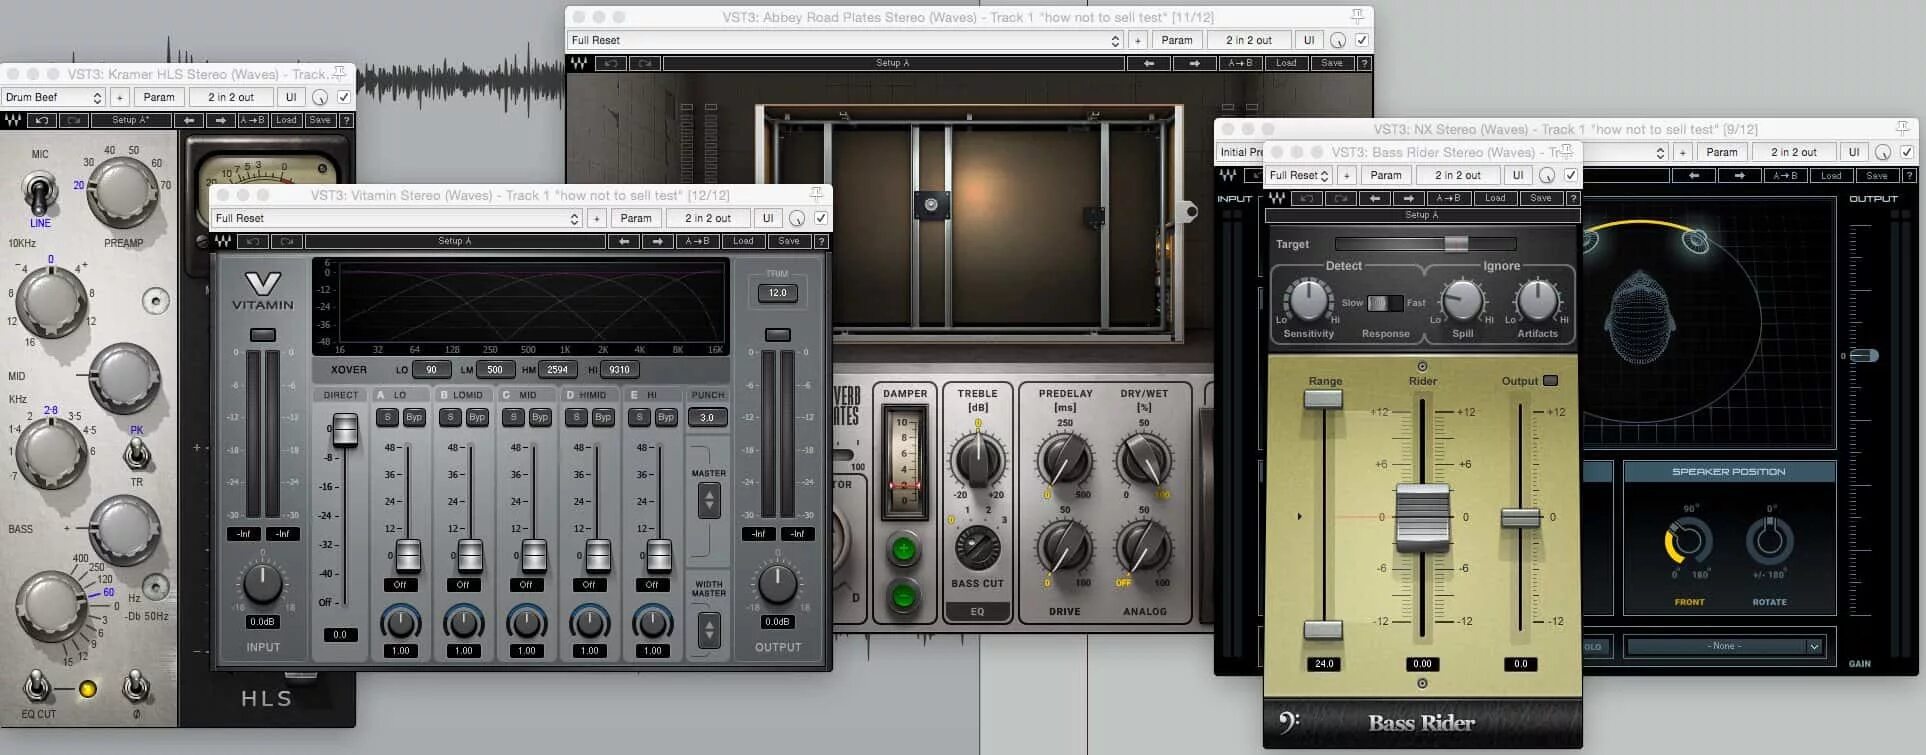The height and width of the screenshot is (755, 1926).
Task: Open Full Reset preset dropdown in Abbey Road Plates
Action: [844, 40]
